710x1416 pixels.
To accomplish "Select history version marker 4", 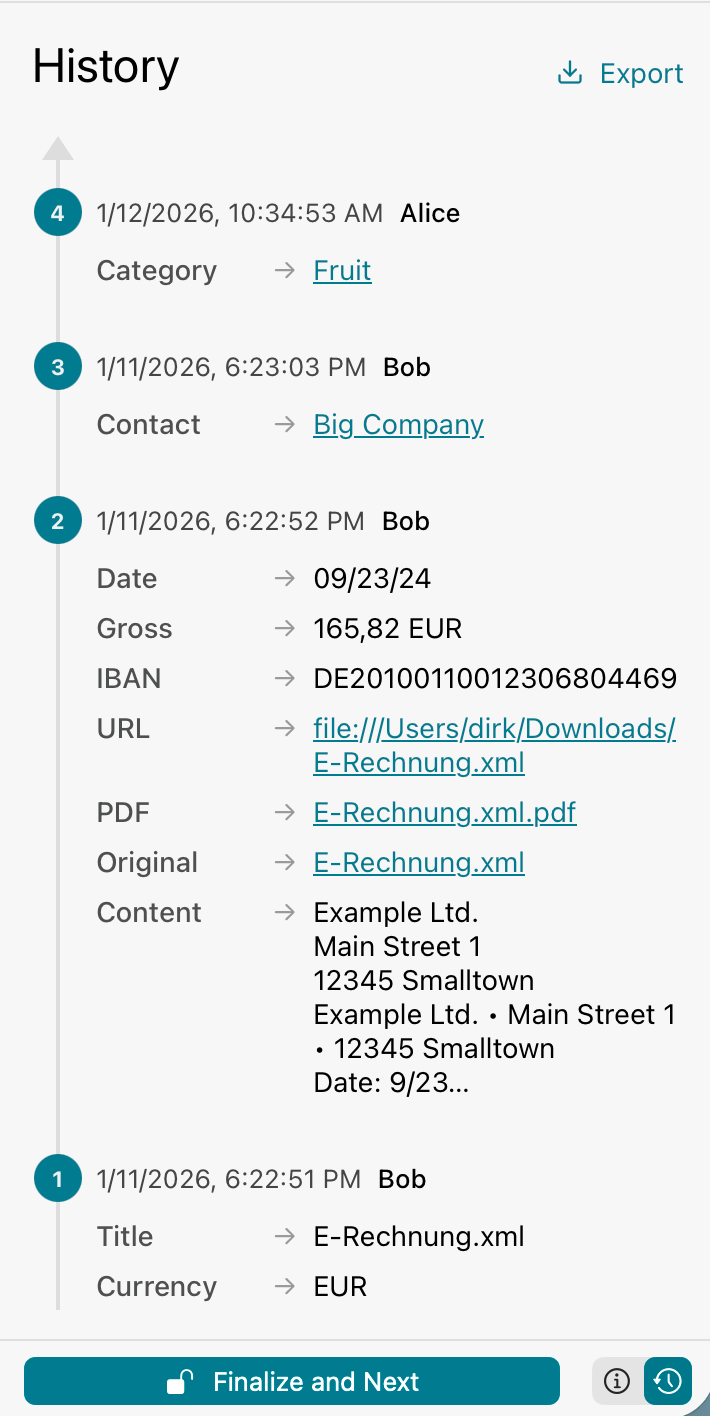I will (x=58, y=213).
